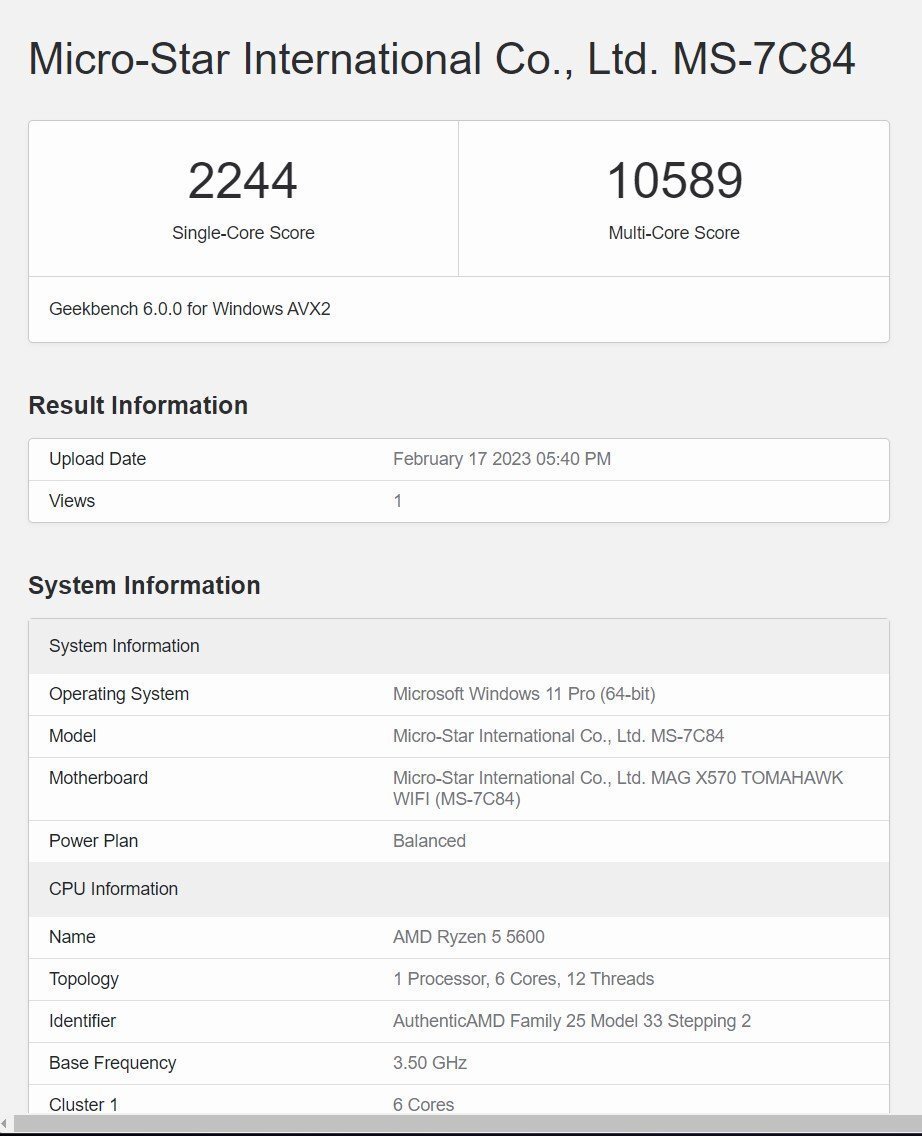Viewport: 922px width, 1136px height.
Task: Click the Views row label
Action: tap(72, 501)
